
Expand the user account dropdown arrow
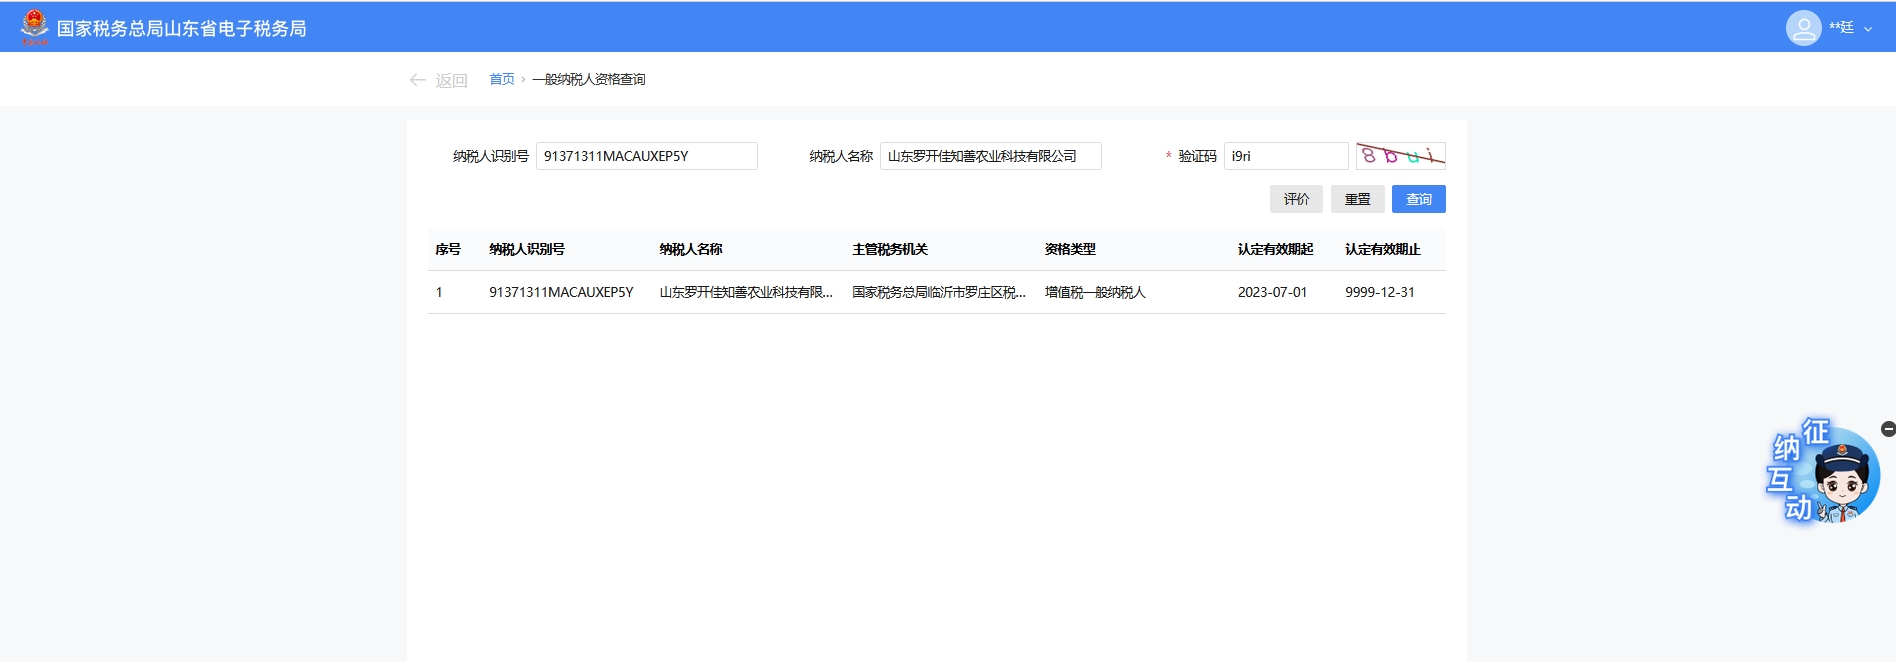(x=1868, y=29)
